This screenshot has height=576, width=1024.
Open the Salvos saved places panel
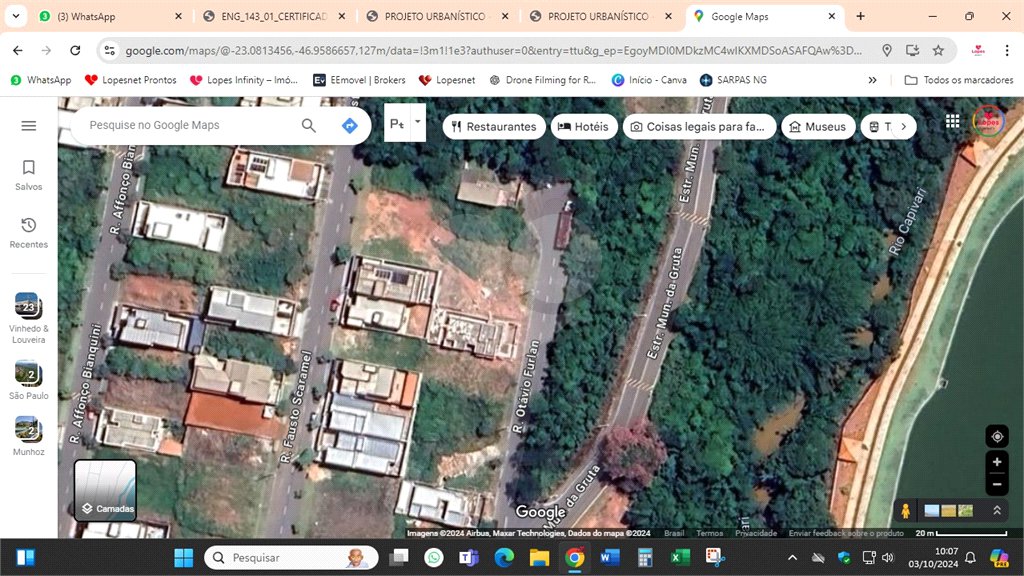pyautogui.click(x=29, y=175)
